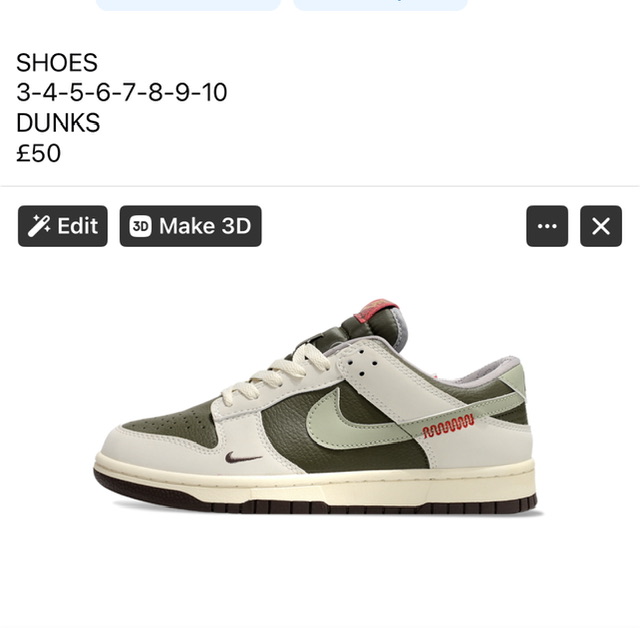The height and width of the screenshot is (628, 640).
Task: Click the red tongue label on the sneaker
Action: pos(375,311)
